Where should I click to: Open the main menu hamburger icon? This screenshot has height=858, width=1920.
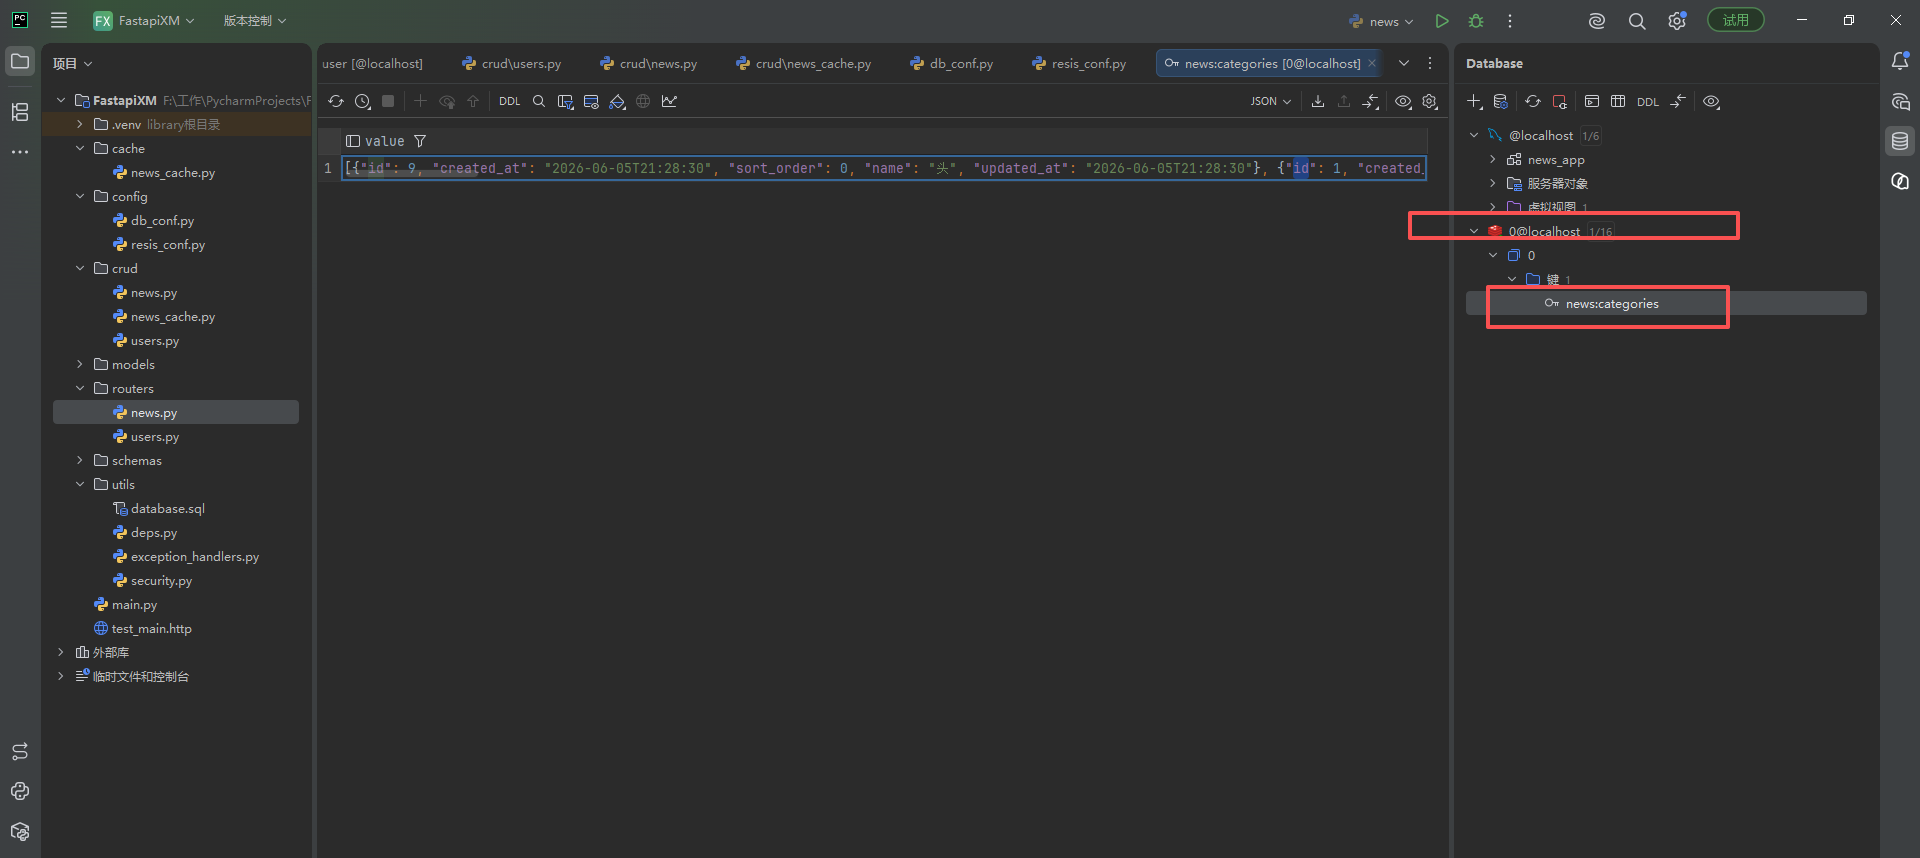59,20
